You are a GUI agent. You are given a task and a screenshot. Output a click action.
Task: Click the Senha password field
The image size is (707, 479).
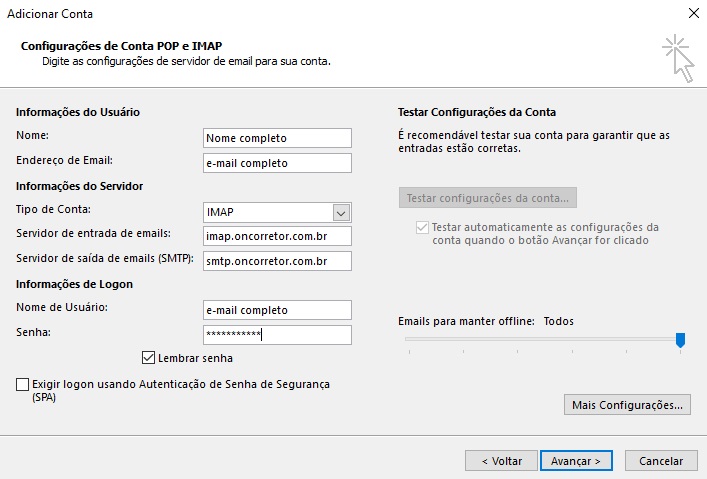(x=277, y=335)
